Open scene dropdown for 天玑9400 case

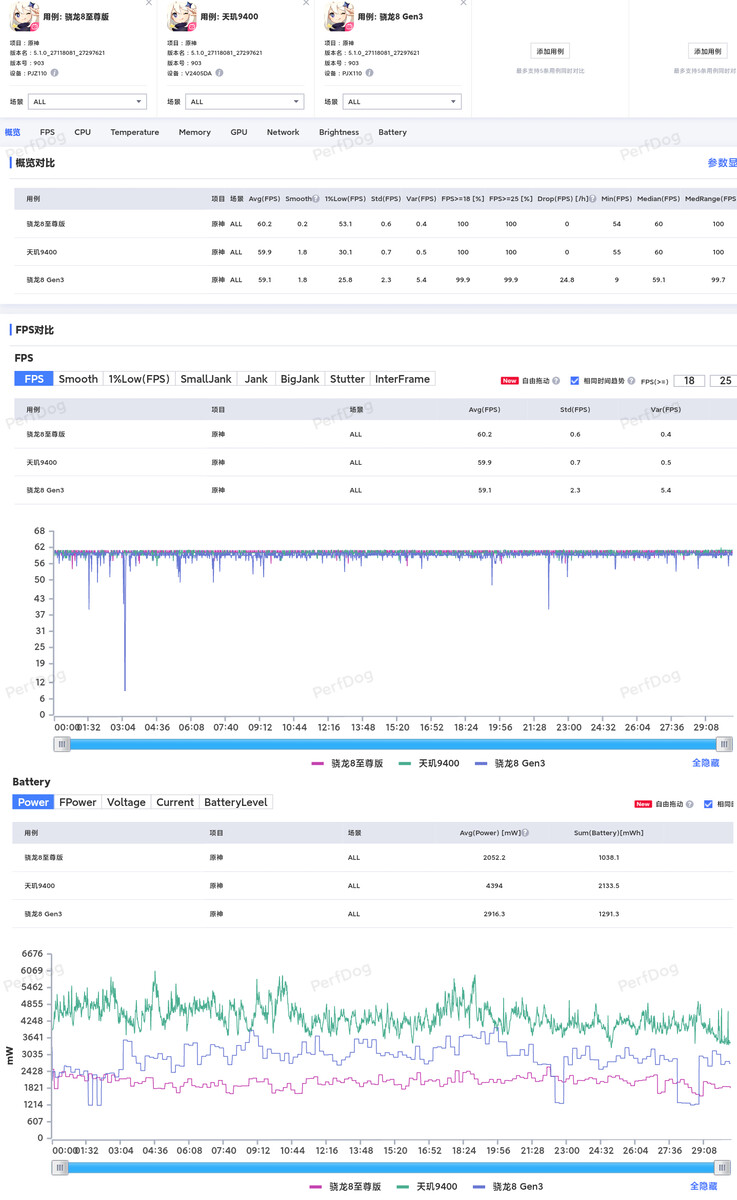coord(246,102)
